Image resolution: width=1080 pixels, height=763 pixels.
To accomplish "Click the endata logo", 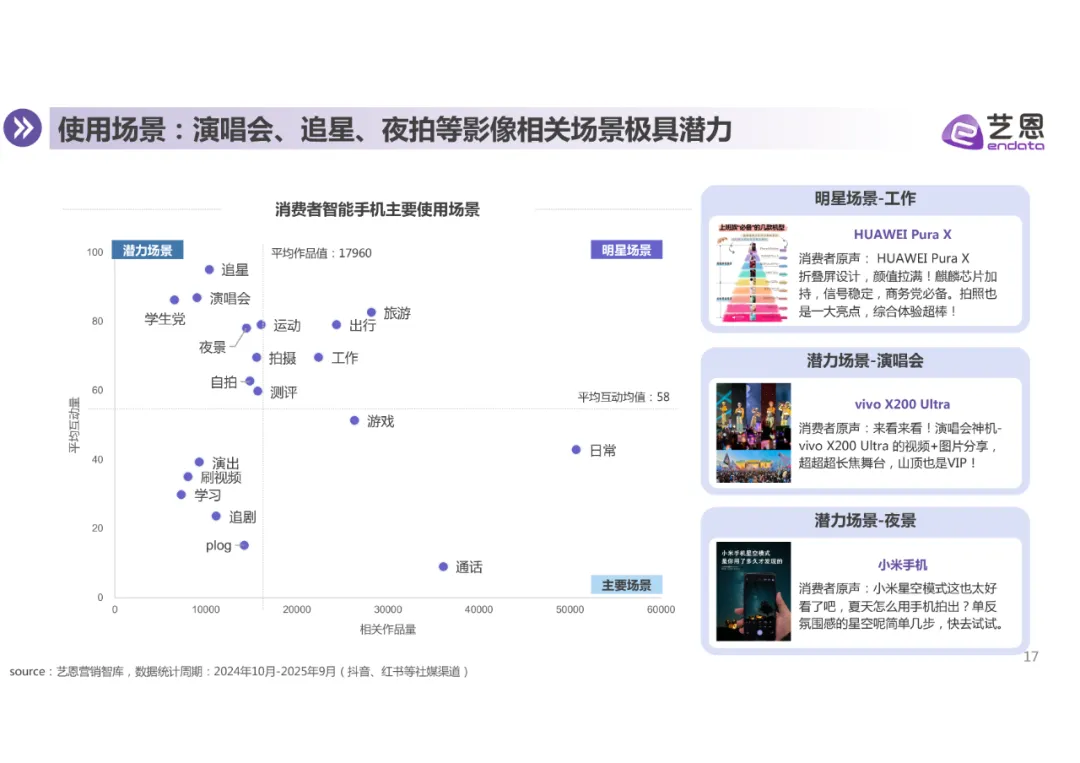I will pos(993,131).
